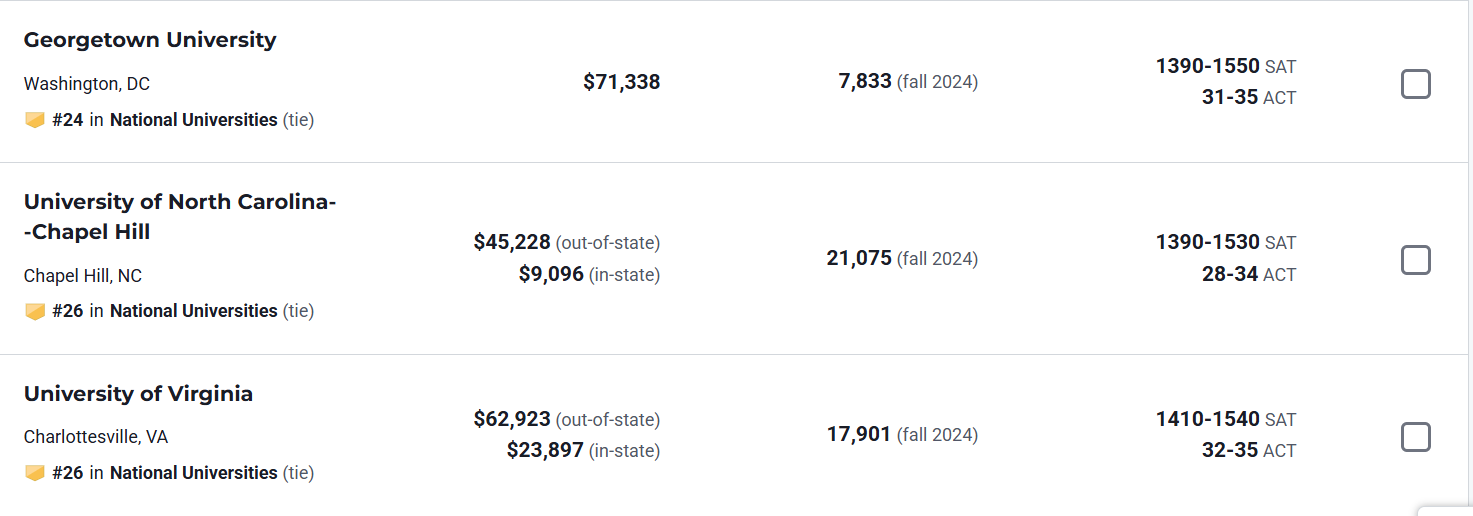The width and height of the screenshot is (1473, 516).
Task: Tick the UNC Chapel Hill compare checkbox
Action: tap(1415, 260)
